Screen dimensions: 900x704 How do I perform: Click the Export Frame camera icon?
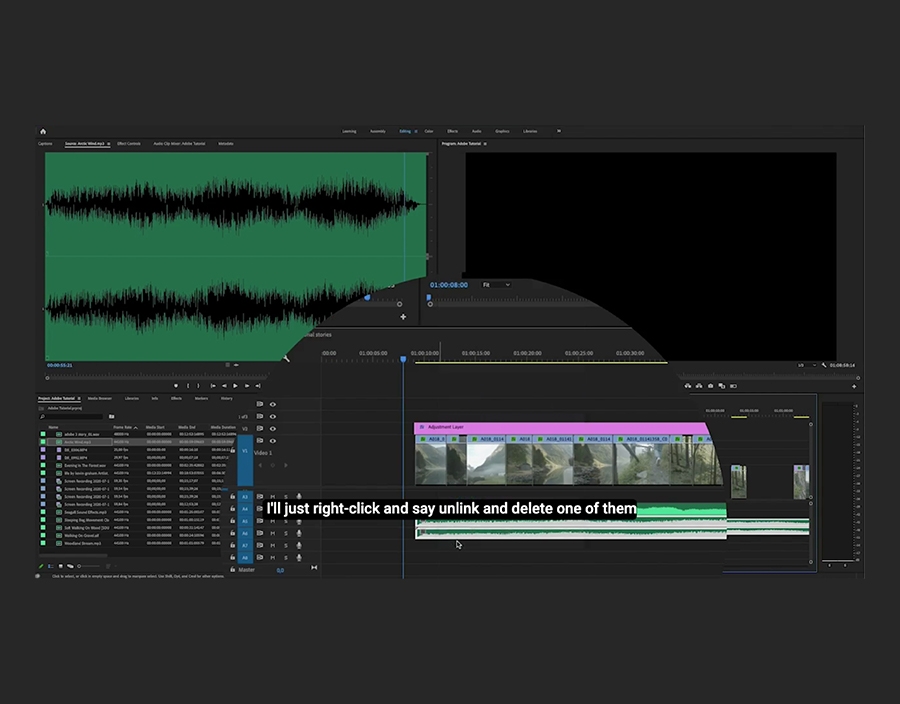coord(711,386)
